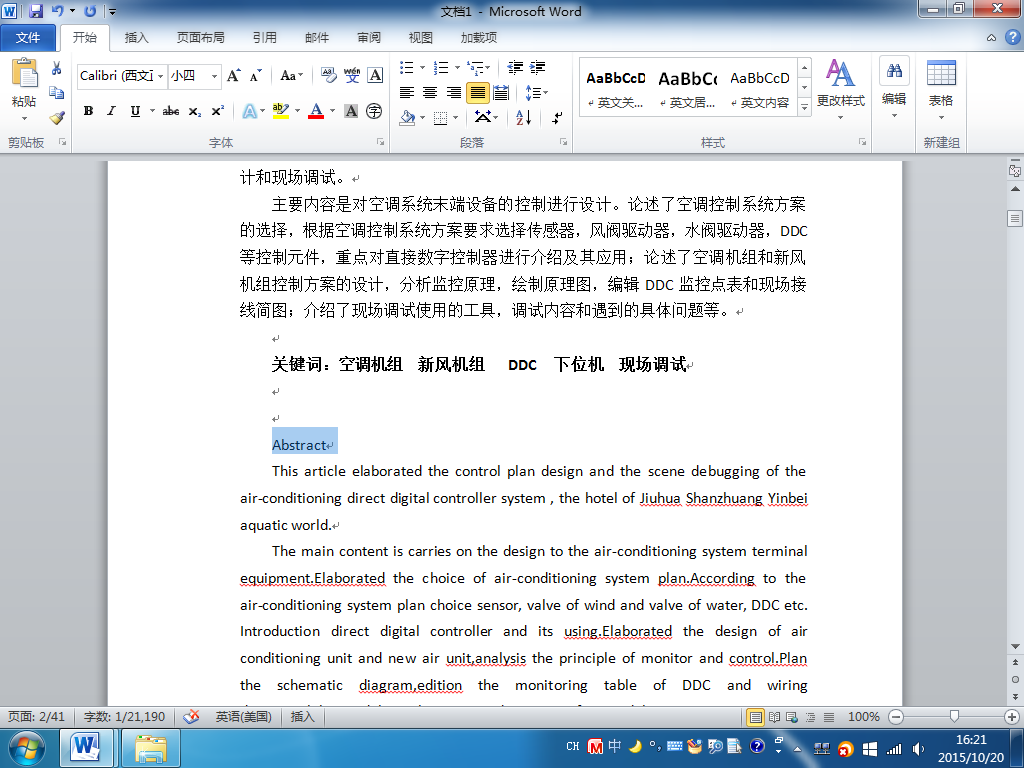The image size is (1024, 768).
Task: Click the Text Effects glowing A icon
Action: click(249, 111)
